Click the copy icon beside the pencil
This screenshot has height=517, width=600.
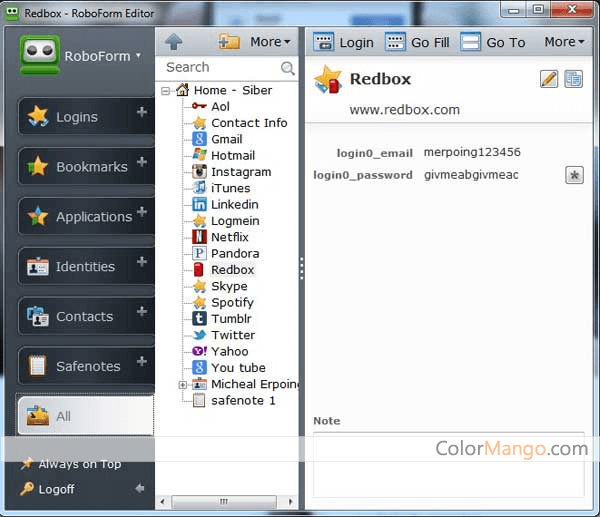[573, 79]
